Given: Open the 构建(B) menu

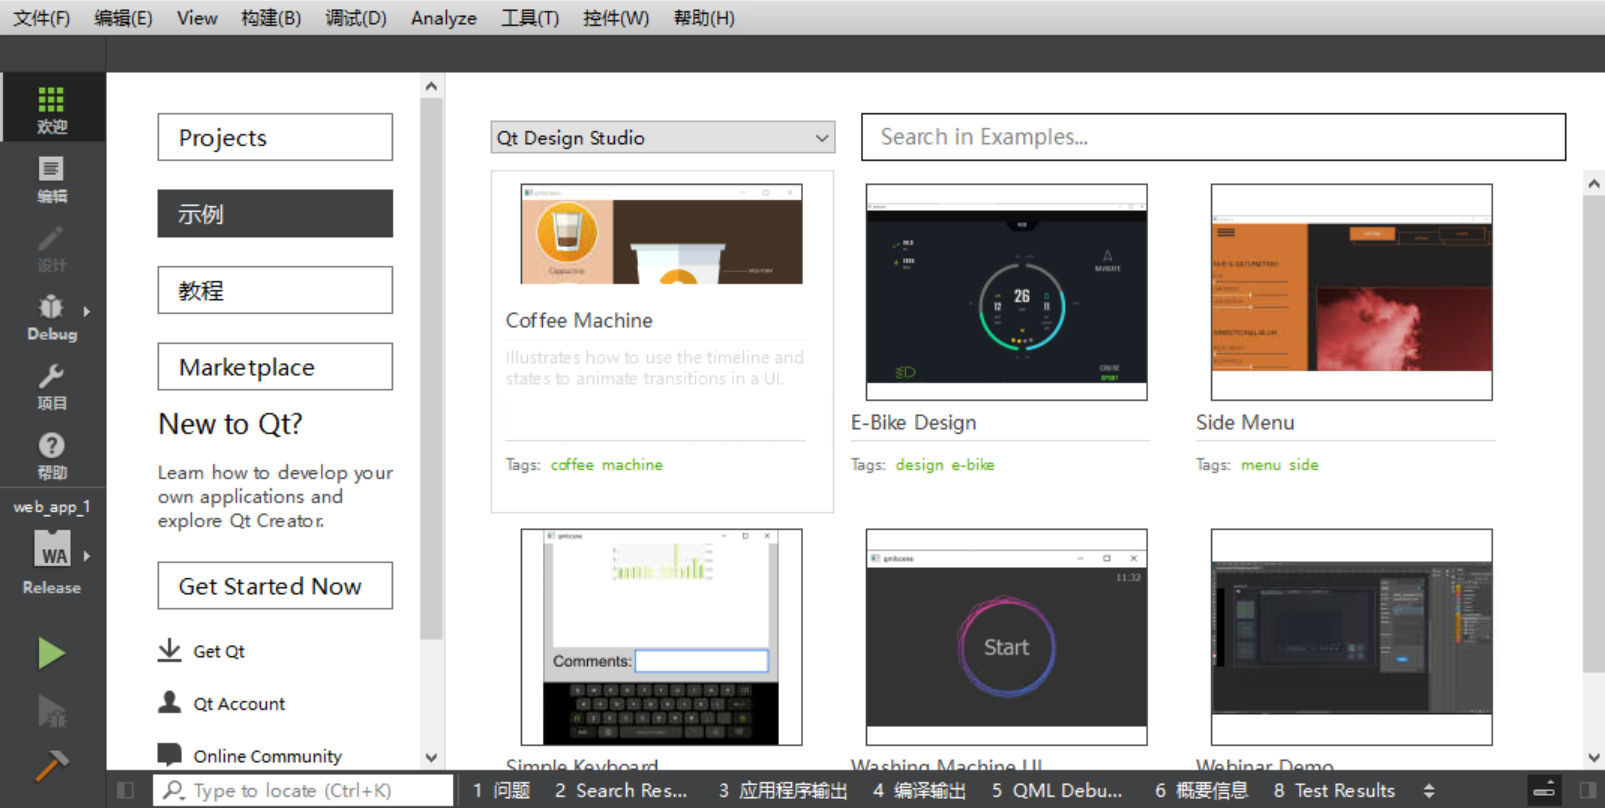Looking at the screenshot, I should [271, 18].
